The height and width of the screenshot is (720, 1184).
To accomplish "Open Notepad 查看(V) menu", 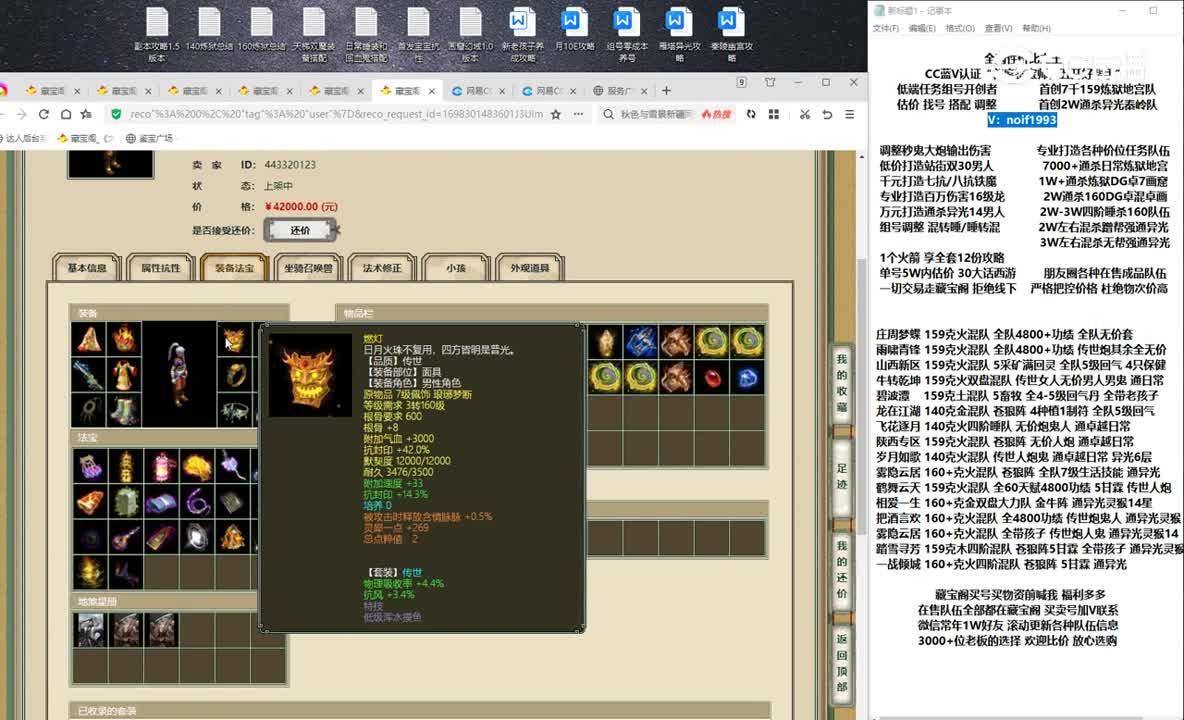I will click(998, 28).
